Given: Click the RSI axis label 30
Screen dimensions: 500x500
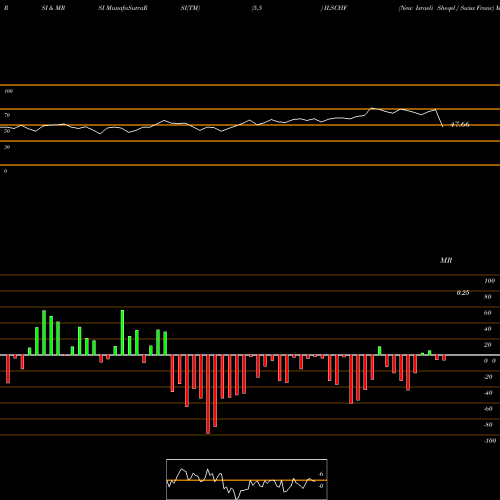Looking at the screenshot, I should pos(7,147).
